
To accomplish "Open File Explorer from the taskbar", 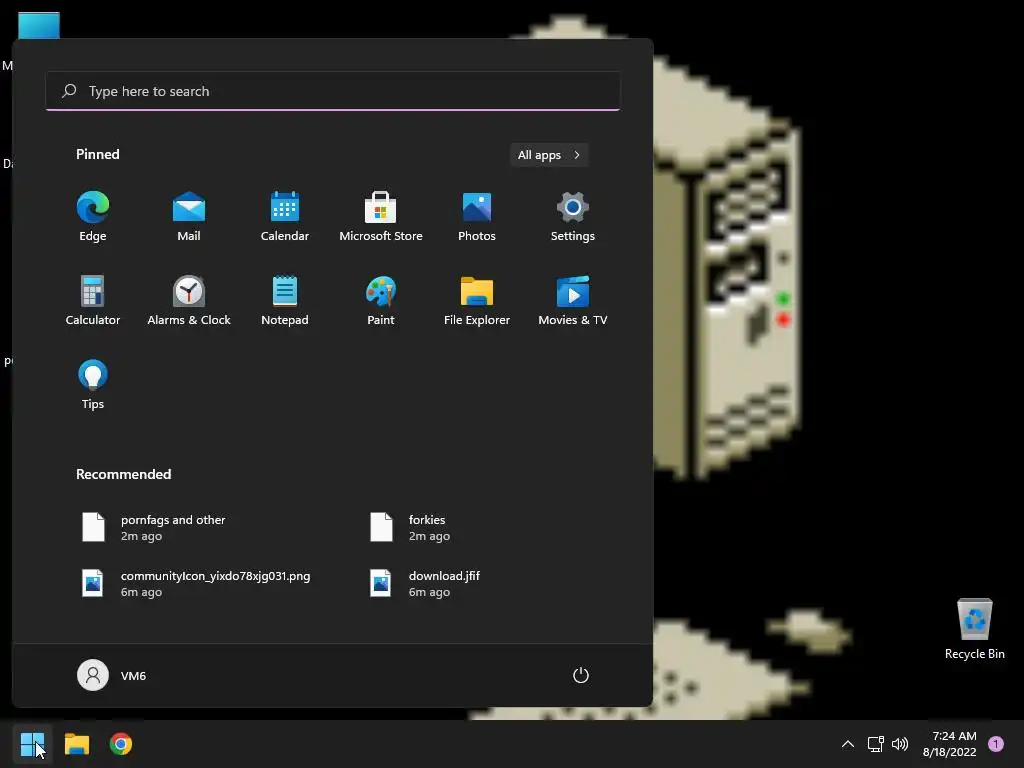I will click(x=76, y=744).
